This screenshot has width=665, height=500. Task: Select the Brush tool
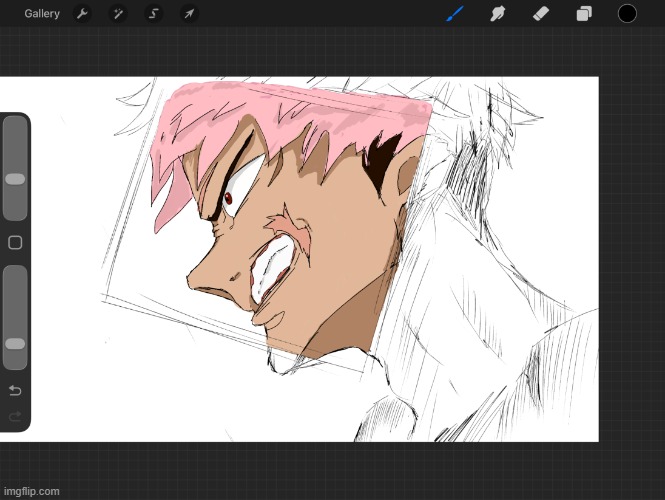pos(455,14)
